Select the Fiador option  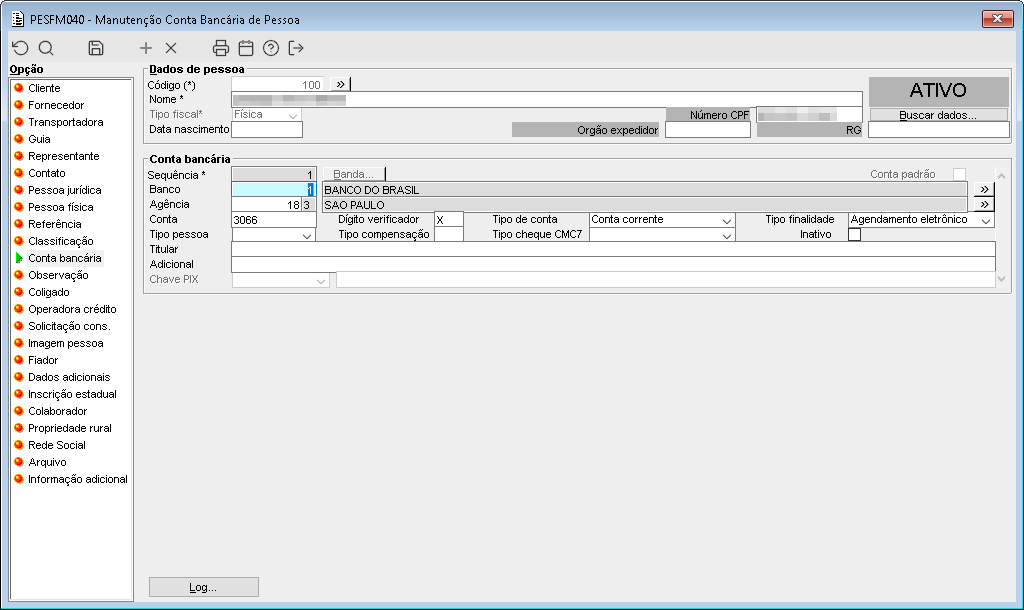point(43,360)
